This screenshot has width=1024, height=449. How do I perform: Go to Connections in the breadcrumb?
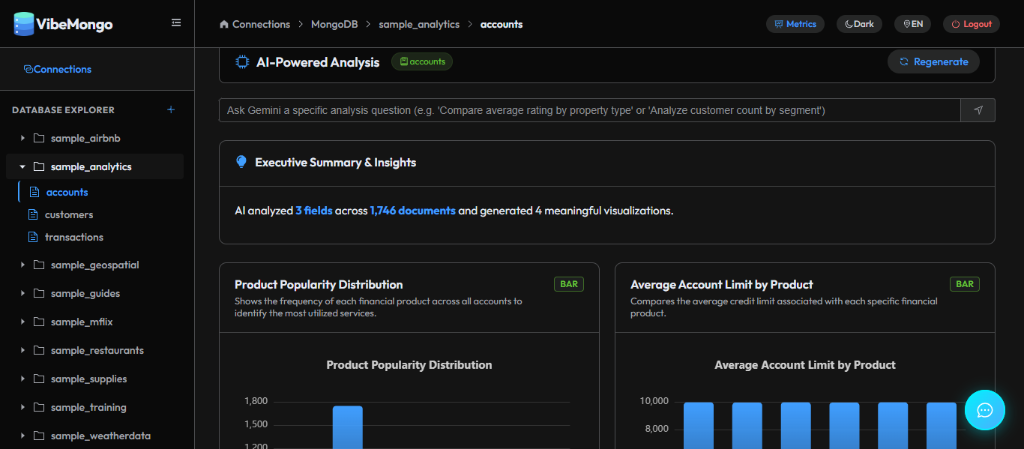coord(261,24)
